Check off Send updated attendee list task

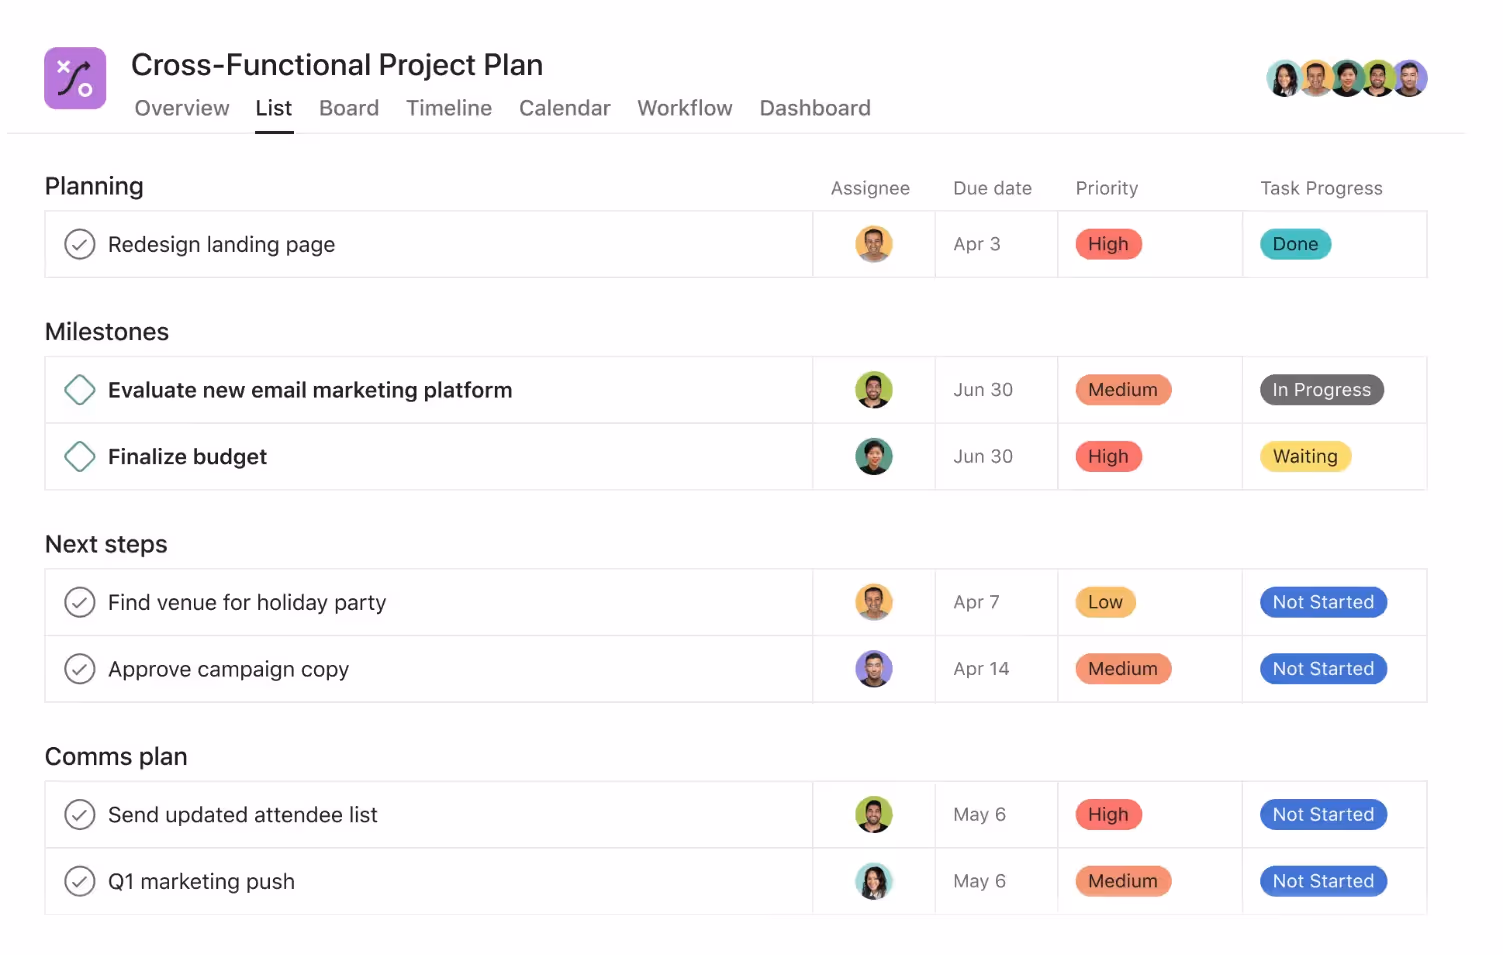pyautogui.click(x=80, y=815)
